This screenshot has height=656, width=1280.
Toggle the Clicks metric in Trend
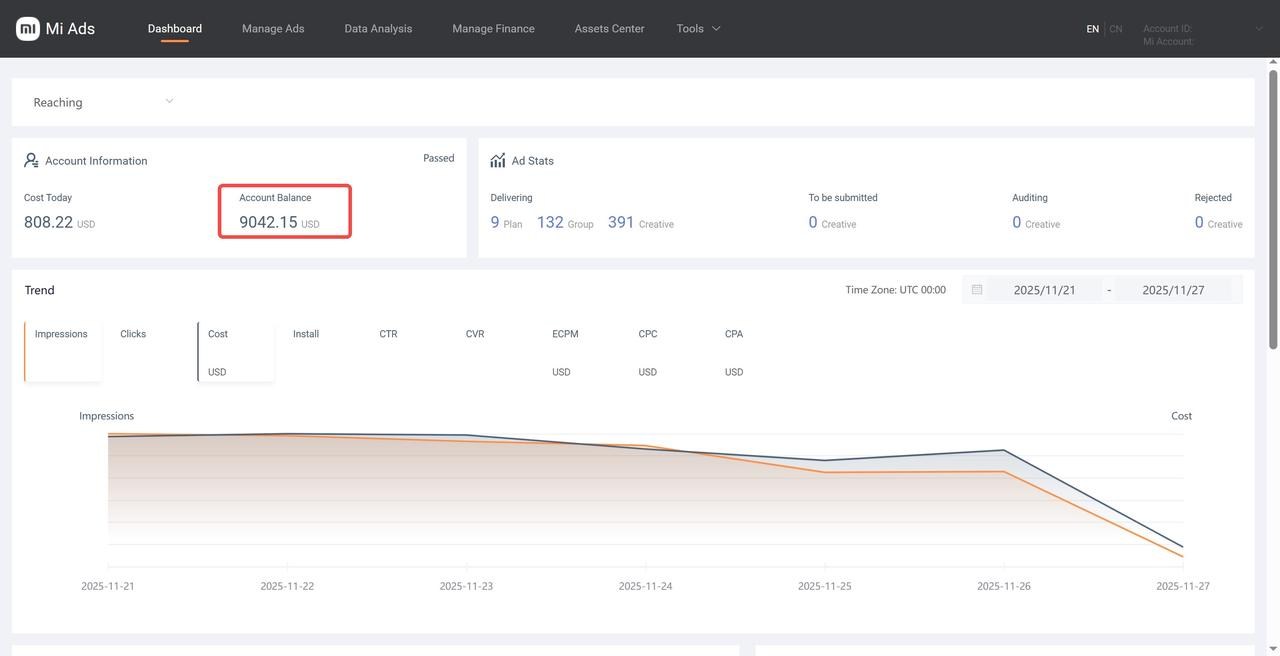(133, 334)
